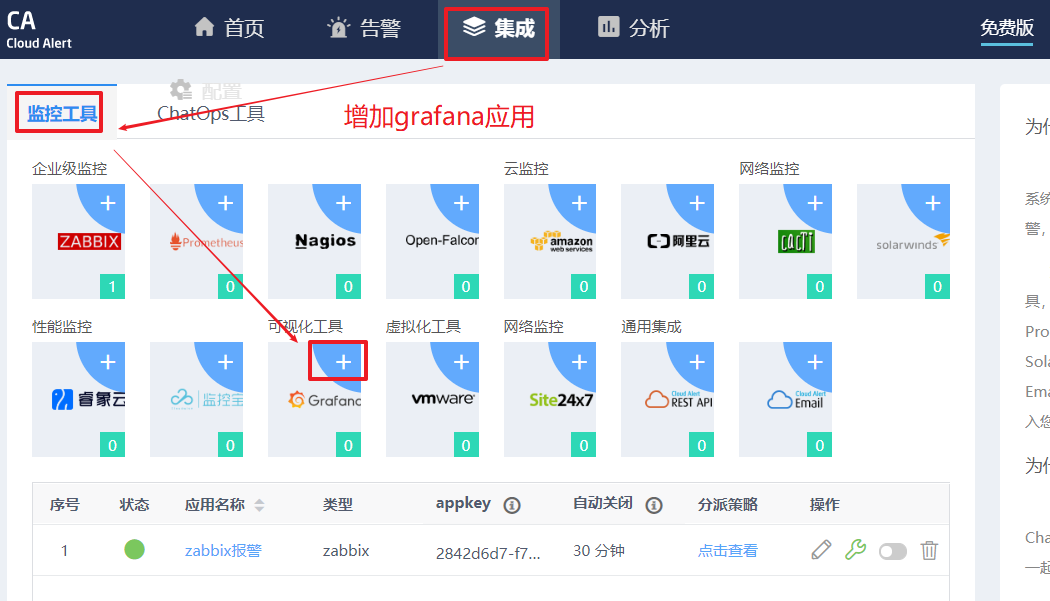Click the 可视化工具 category heading
The width and height of the screenshot is (1050, 601).
305,327
